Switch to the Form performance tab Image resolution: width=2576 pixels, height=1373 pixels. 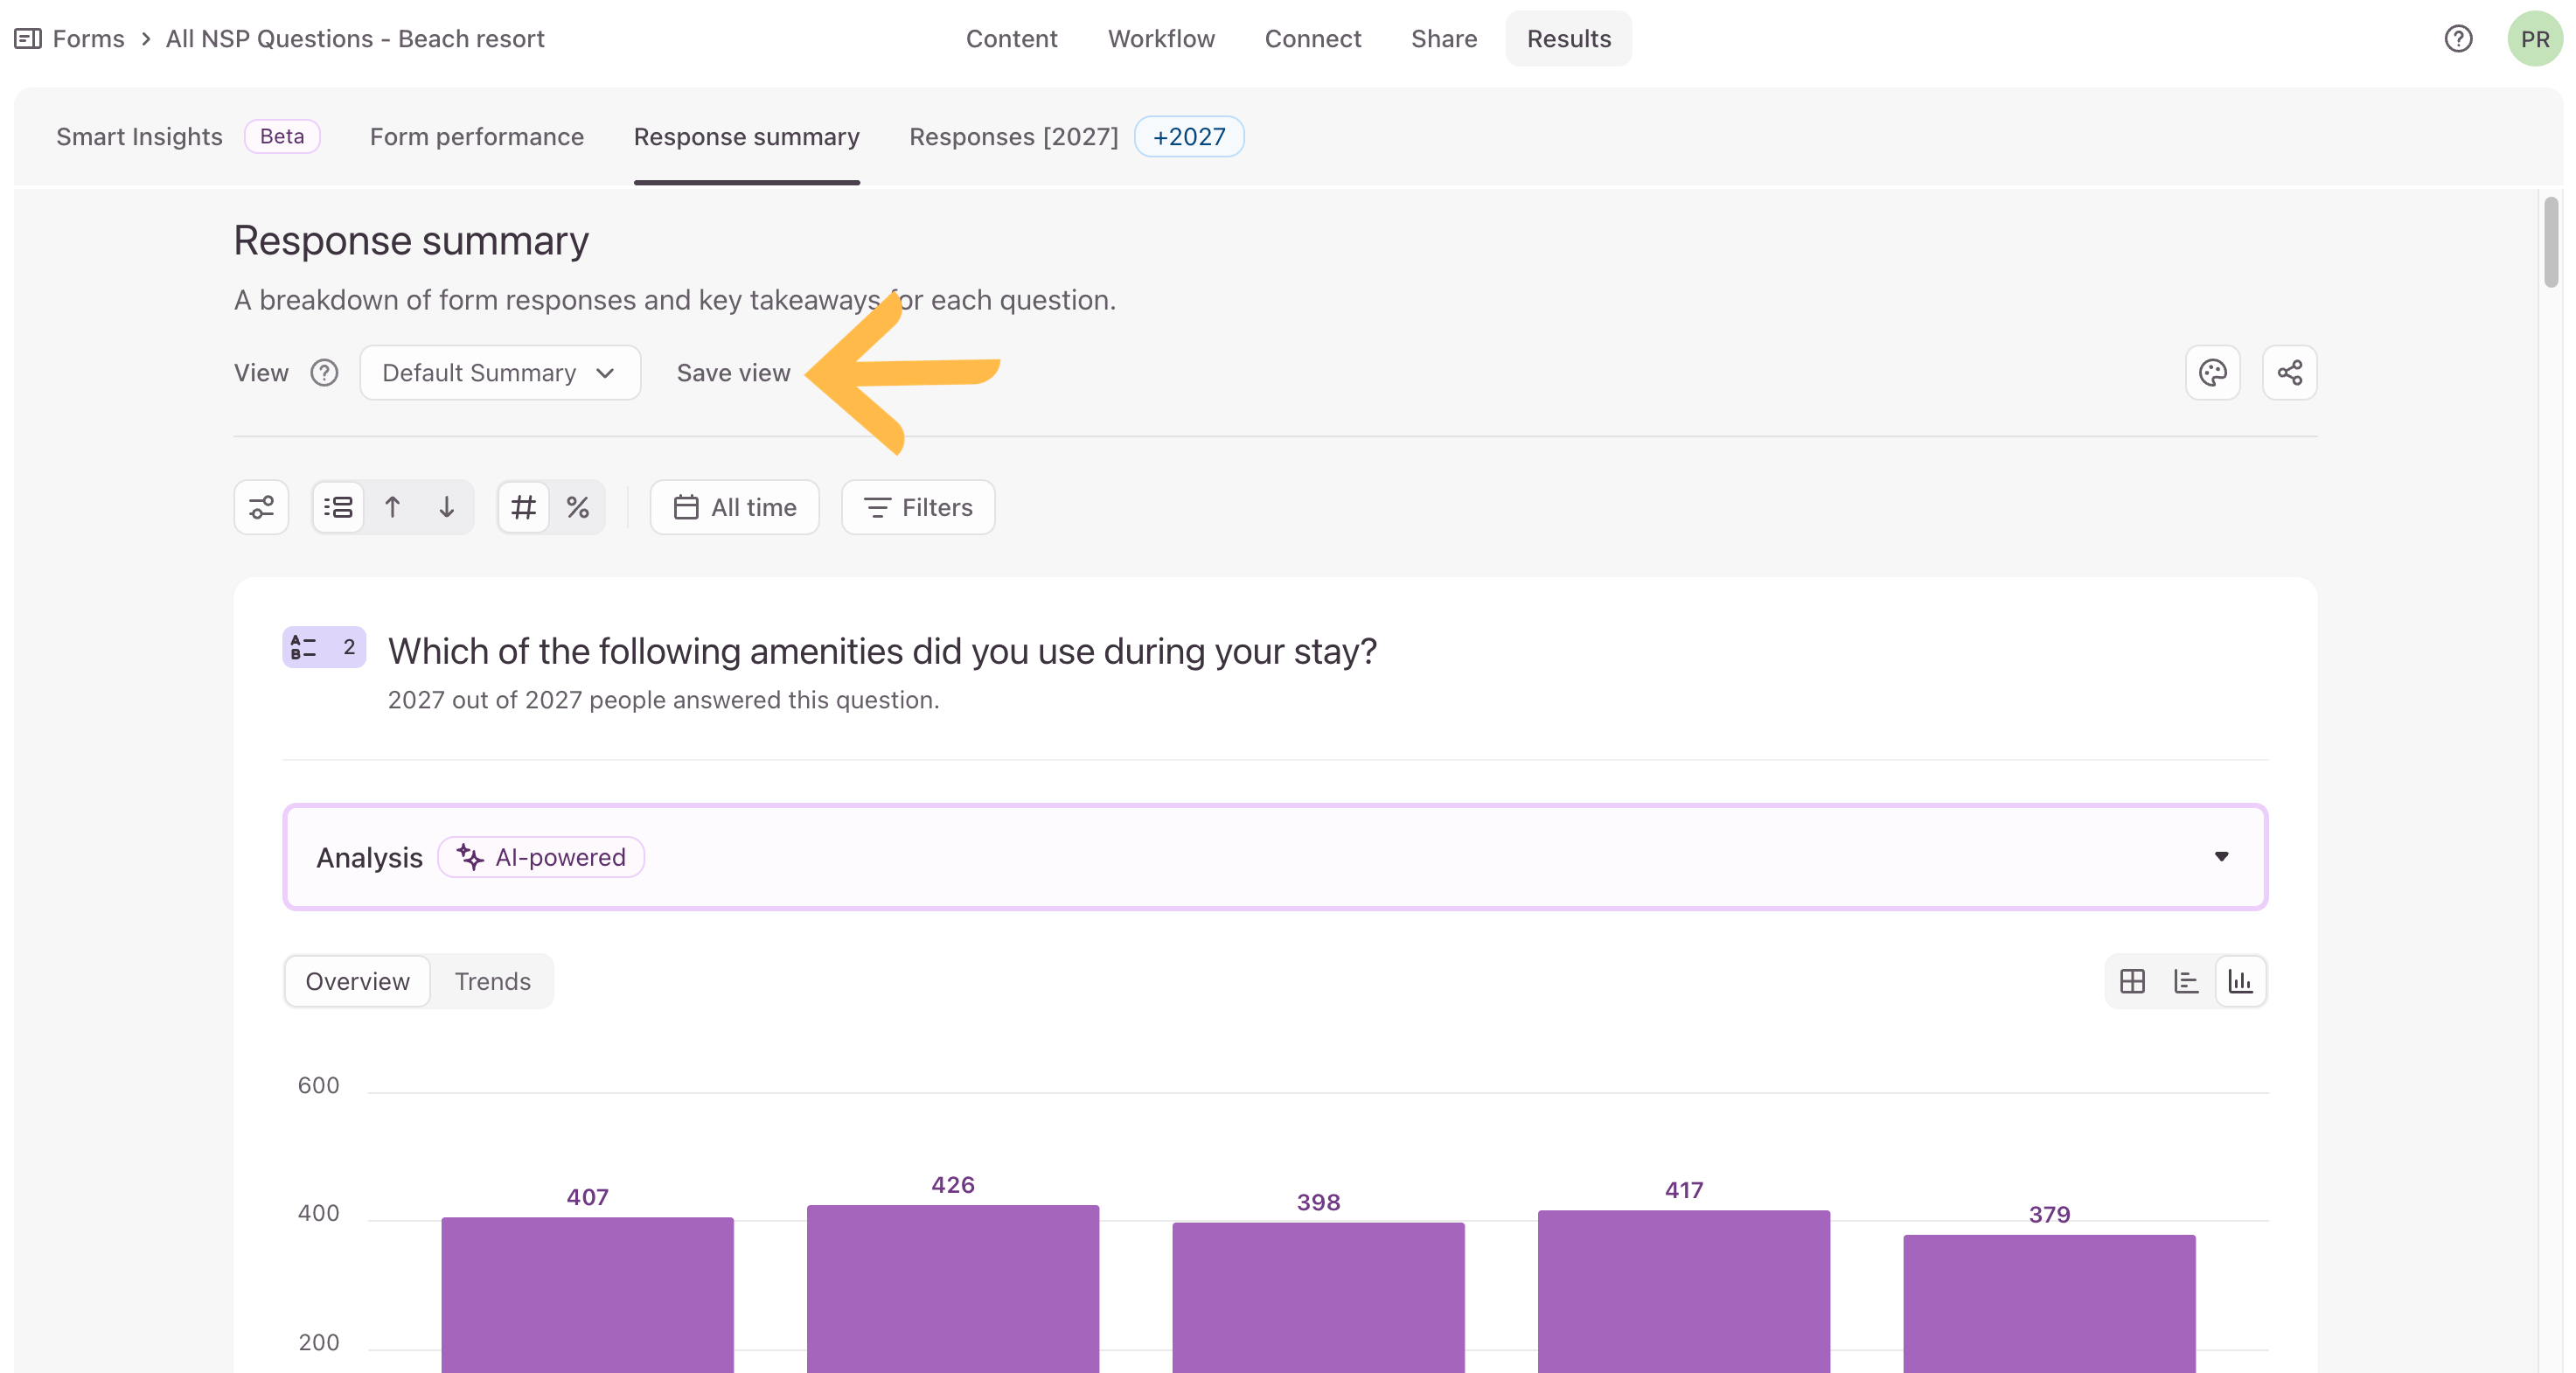point(477,136)
